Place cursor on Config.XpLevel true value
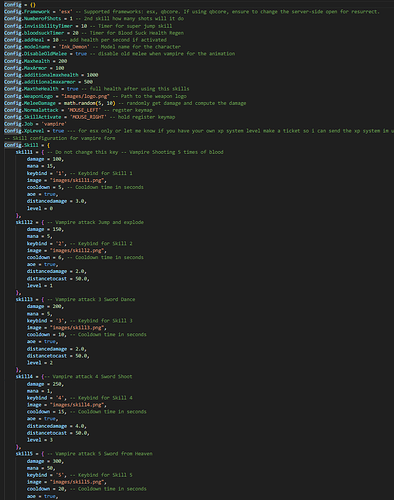This screenshot has height=500, width=394. (x=58, y=131)
